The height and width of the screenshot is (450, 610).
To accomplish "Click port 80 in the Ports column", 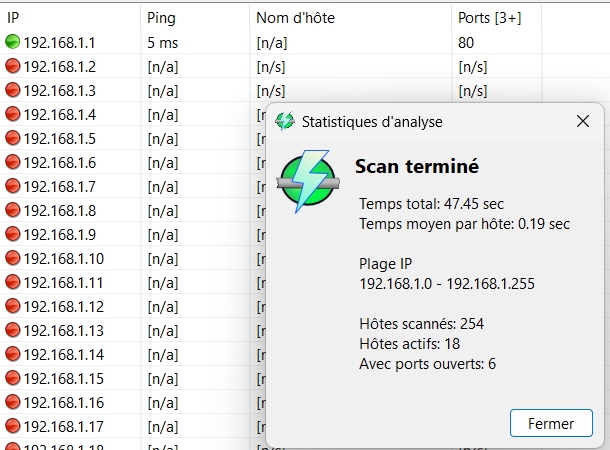I will coord(466,43).
